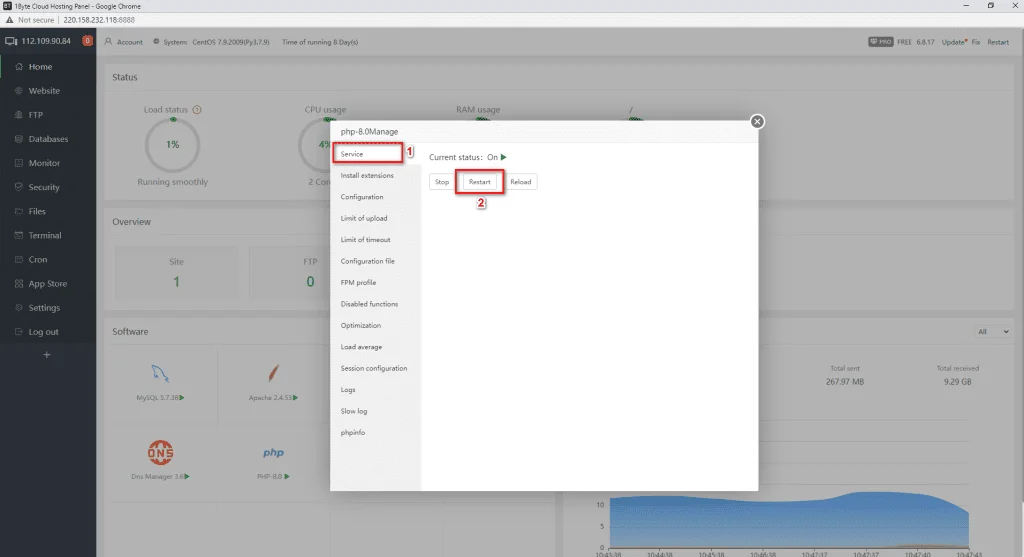Click the 112.109.90.84 server label
1024x557 pixels.
pos(46,40)
